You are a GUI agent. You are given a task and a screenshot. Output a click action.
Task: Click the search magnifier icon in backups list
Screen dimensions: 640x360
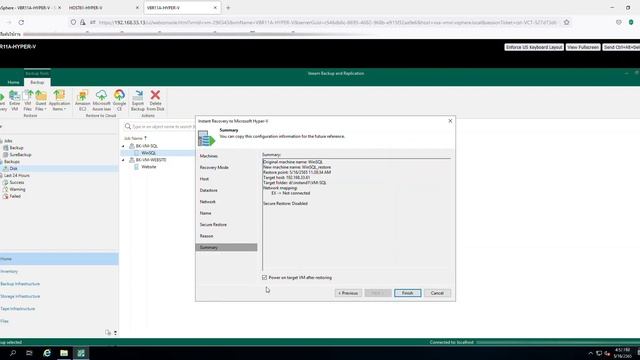128,127
